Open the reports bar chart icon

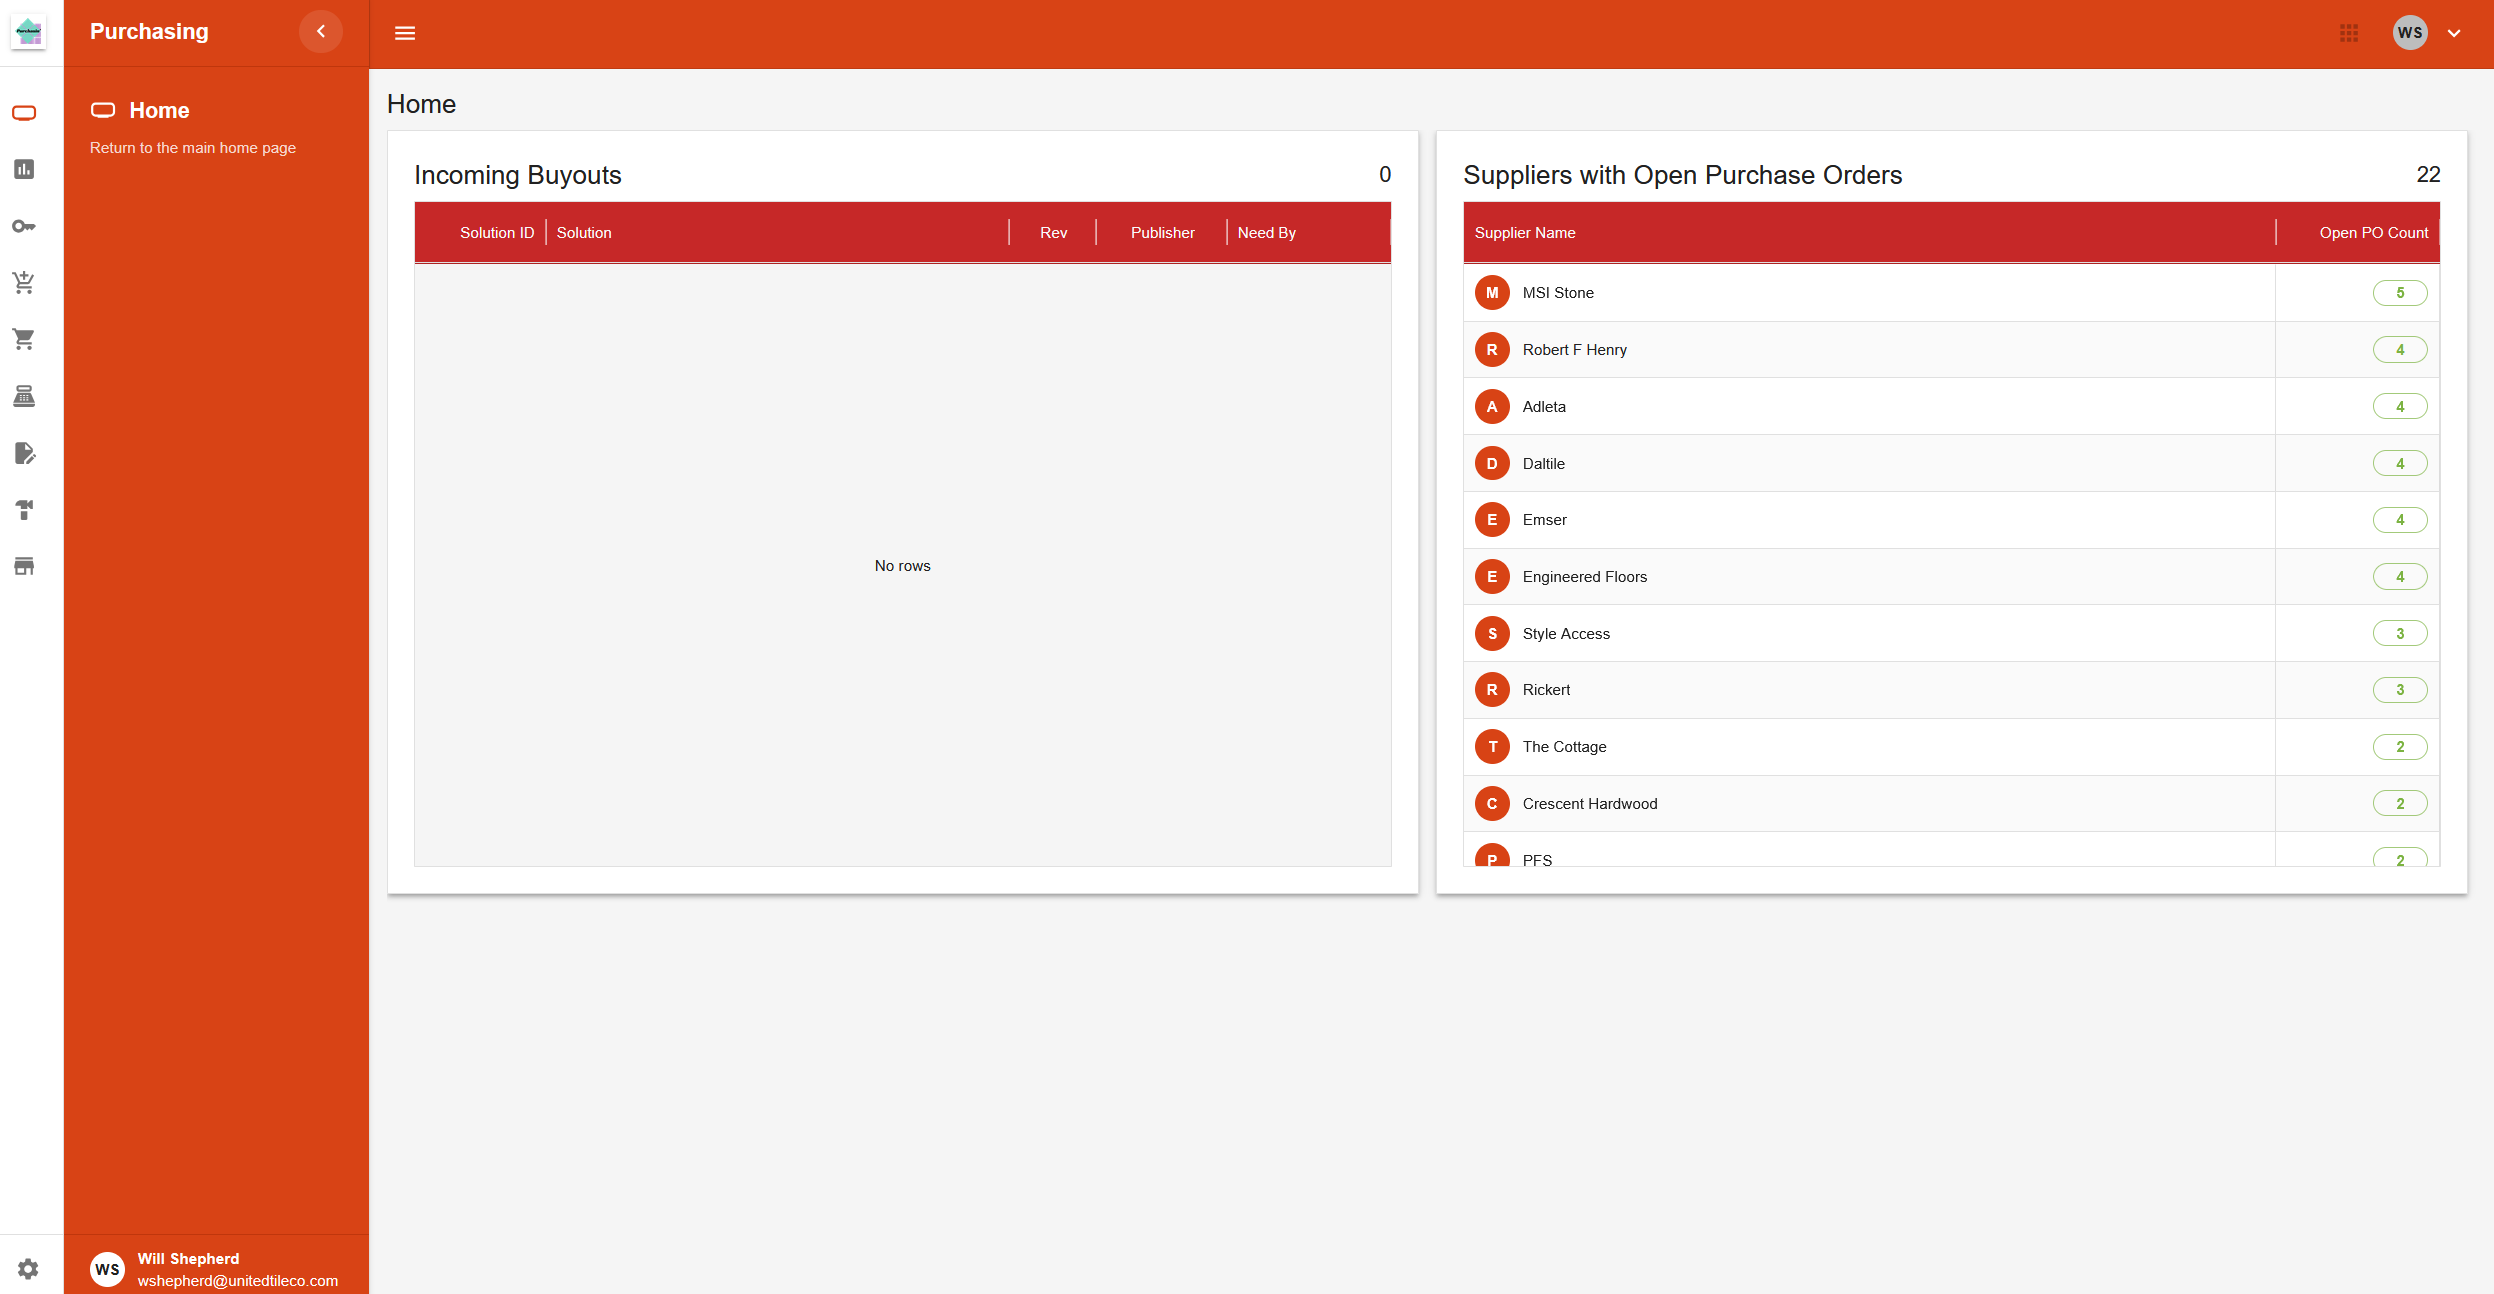[23, 169]
